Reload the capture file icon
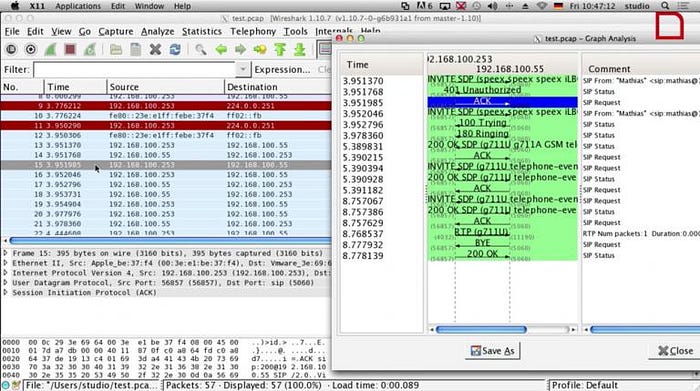 pyautogui.click(x=175, y=49)
